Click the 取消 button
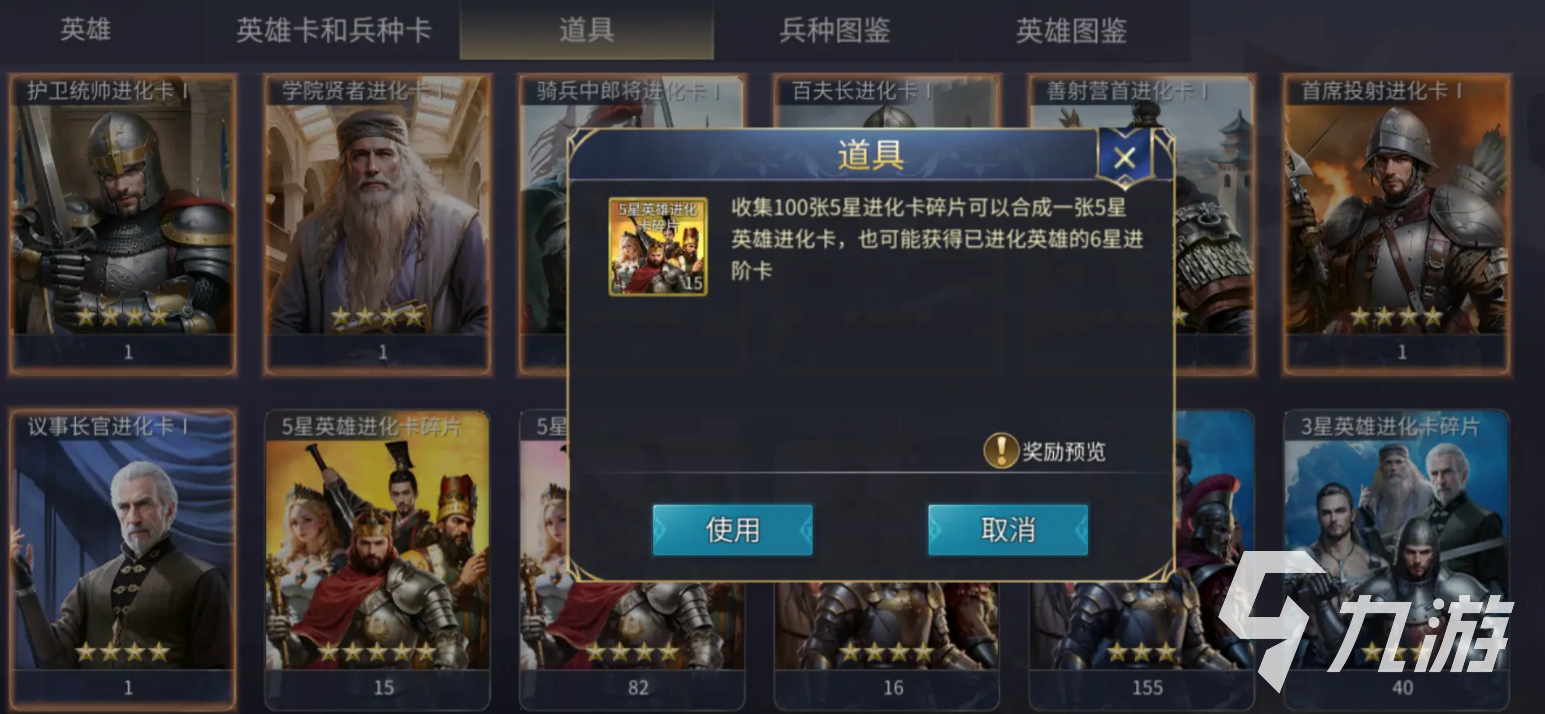 click(1007, 530)
